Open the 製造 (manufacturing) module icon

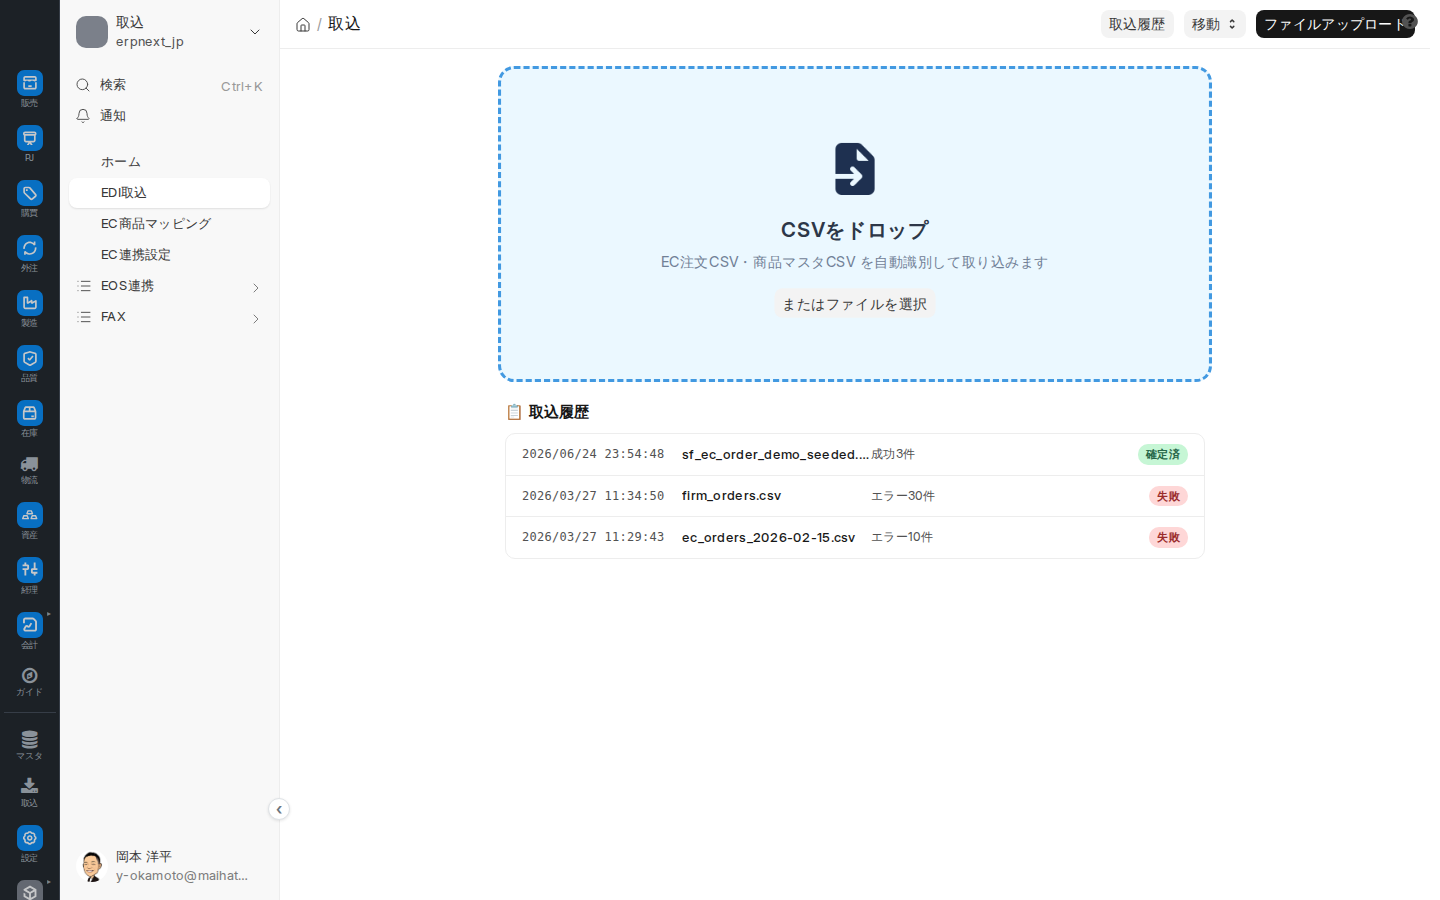30,303
